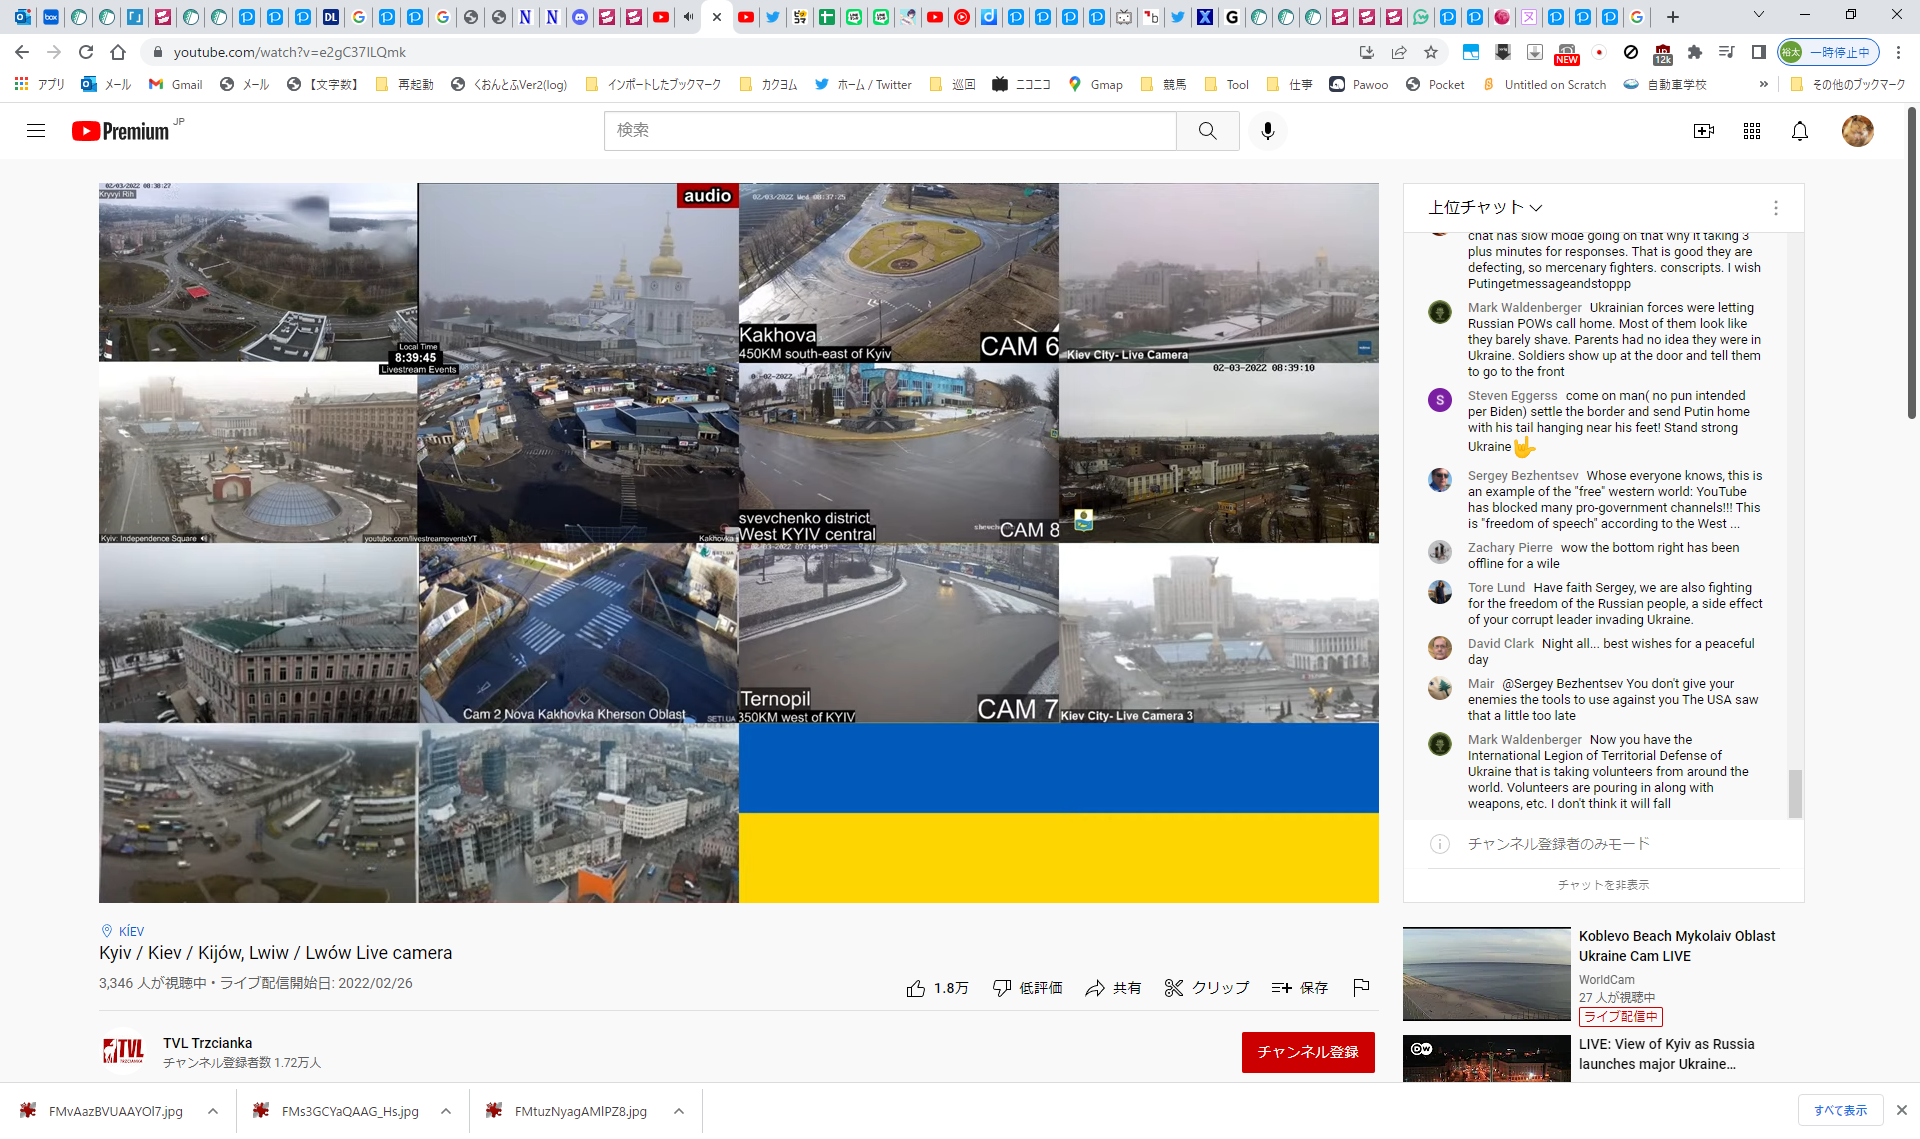Click the report flag icon
Screen dimensions: 1920x1139
pyautogui.click(x=1360, y=988)
